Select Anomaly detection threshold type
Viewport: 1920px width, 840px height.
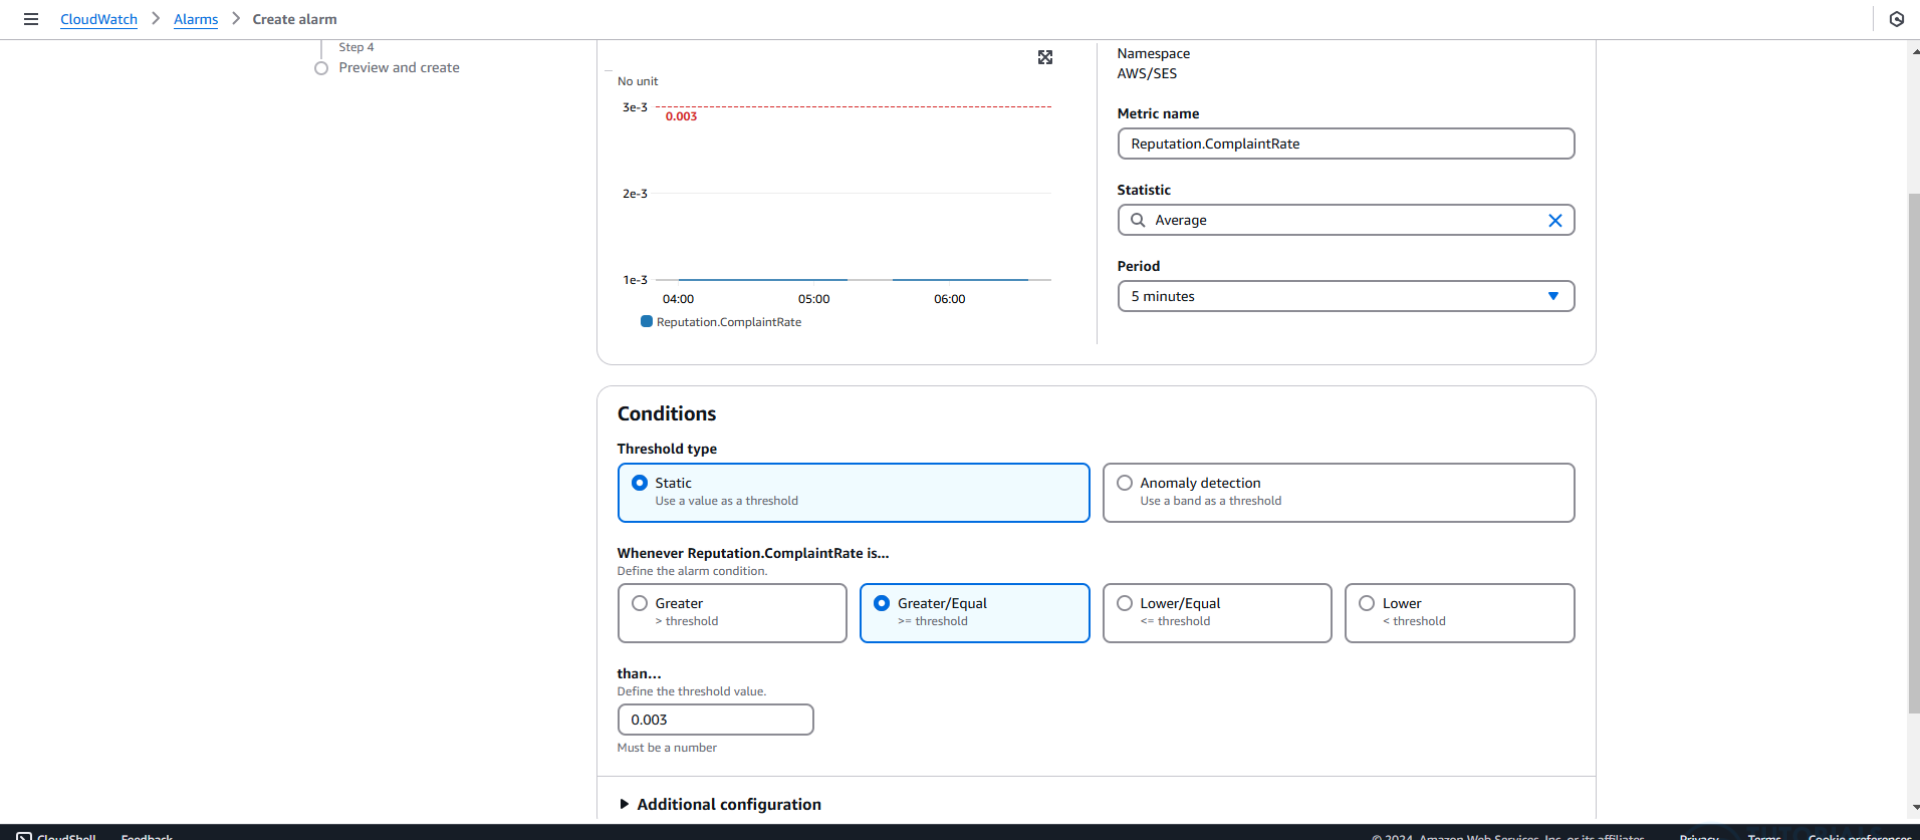[1338, 492]
